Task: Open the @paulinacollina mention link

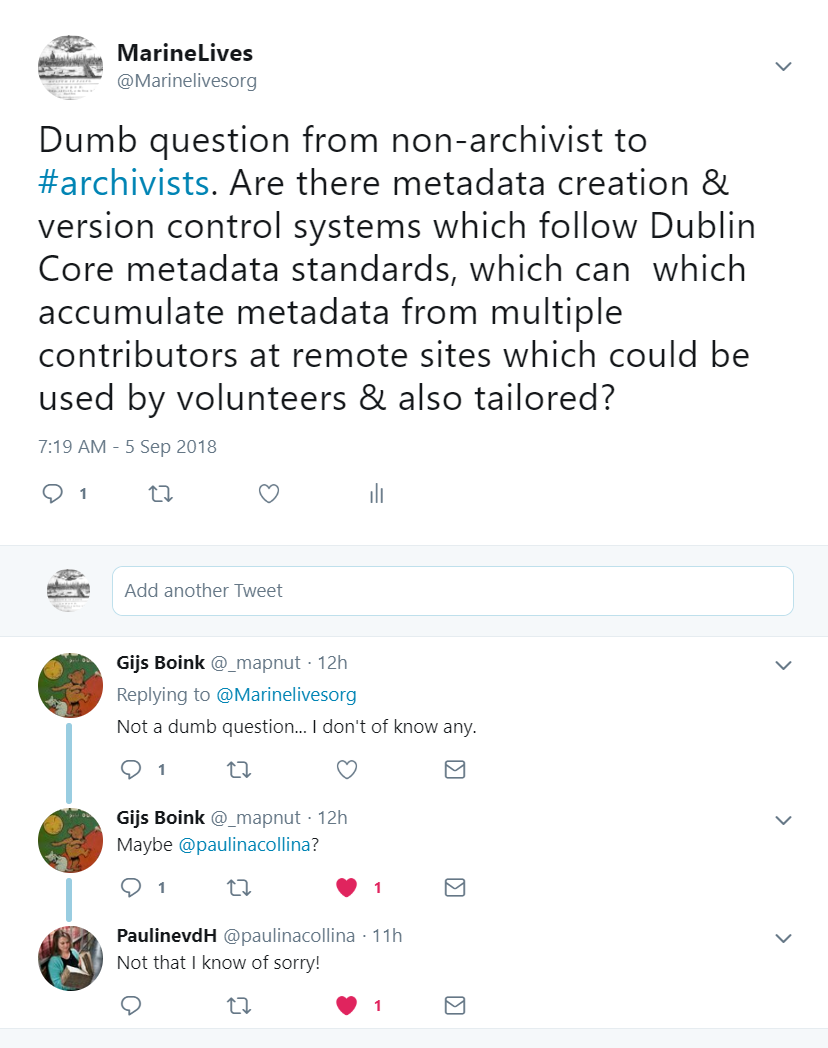Action: pos(244,844)
